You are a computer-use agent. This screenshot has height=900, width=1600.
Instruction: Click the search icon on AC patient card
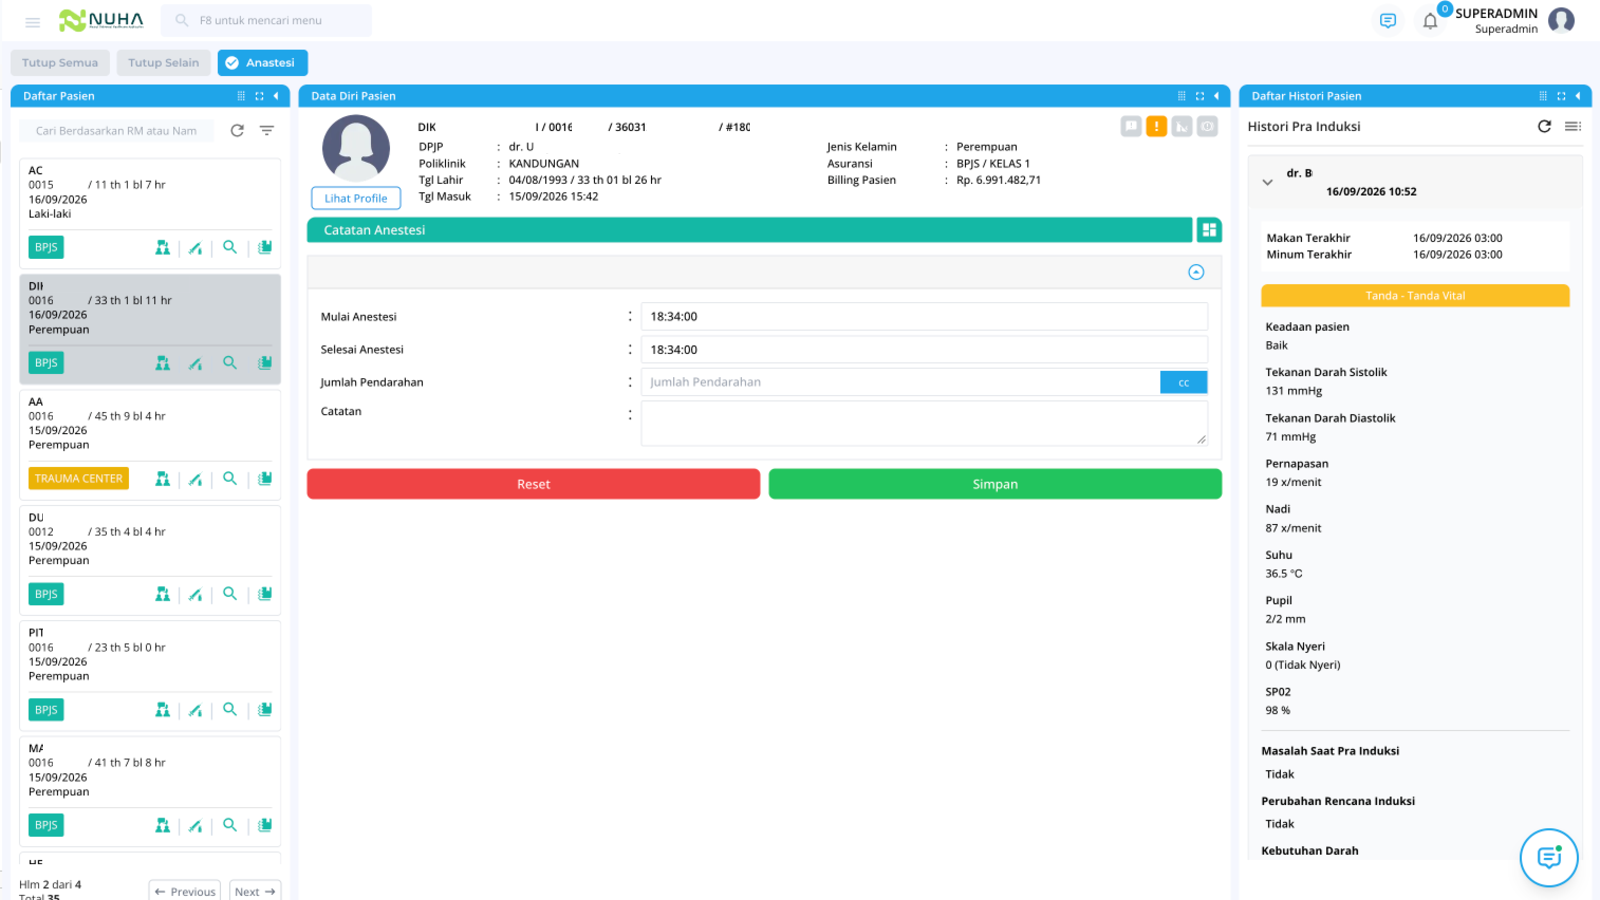230,247
